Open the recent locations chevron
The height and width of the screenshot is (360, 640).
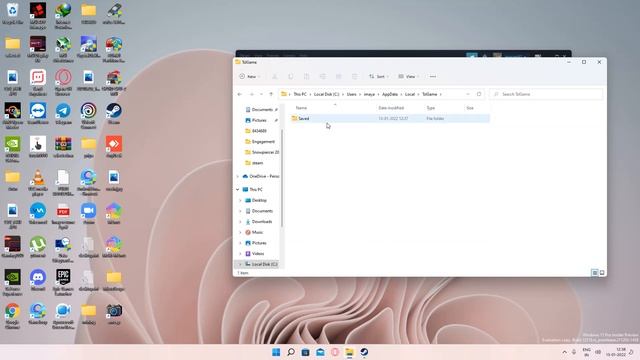pos(261,94)
